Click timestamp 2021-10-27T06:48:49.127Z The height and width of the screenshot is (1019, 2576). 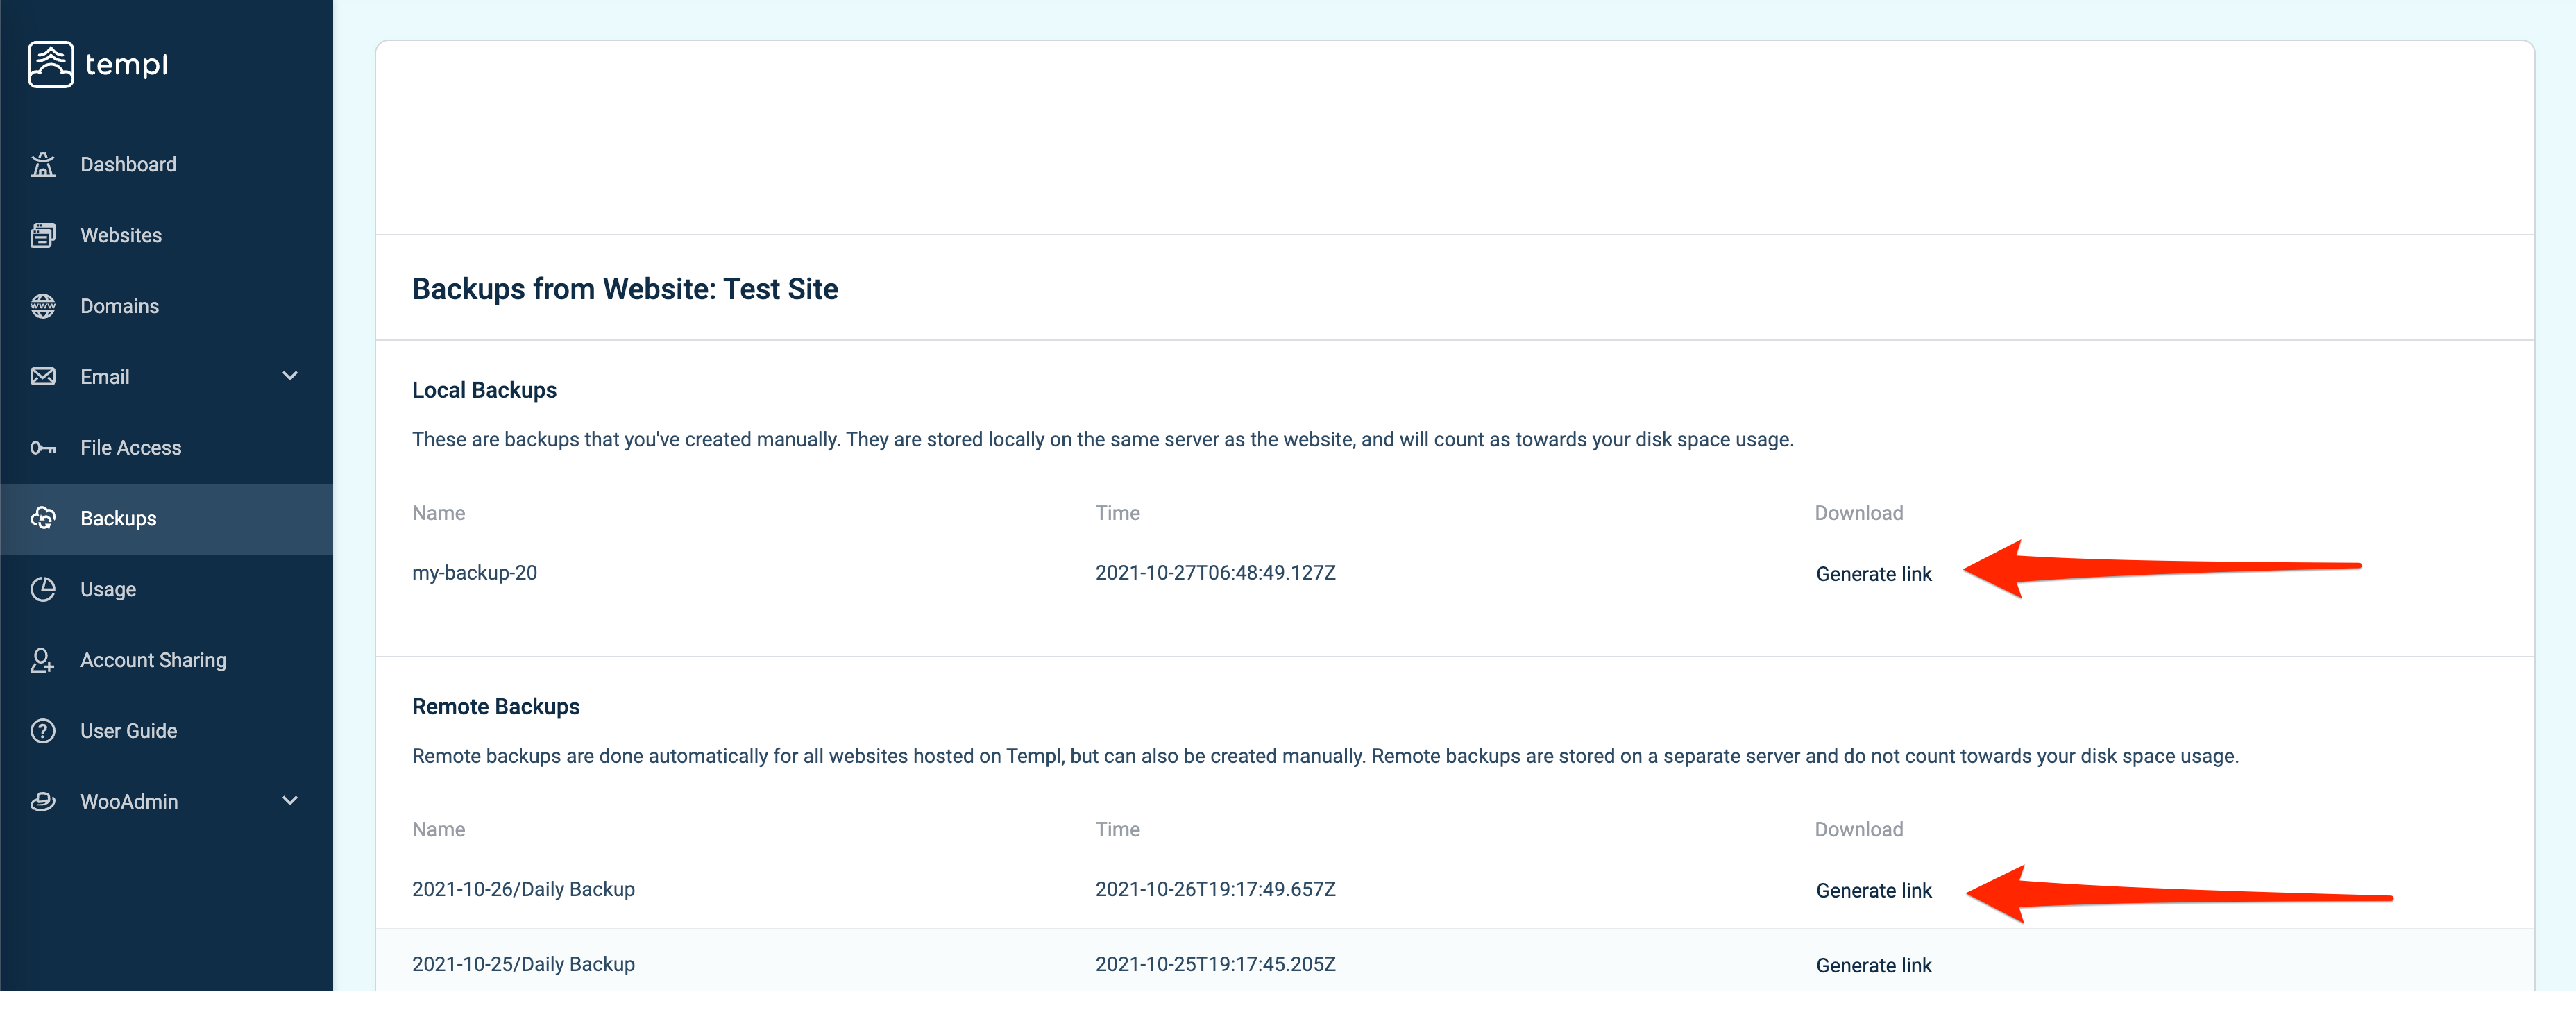1215,573
